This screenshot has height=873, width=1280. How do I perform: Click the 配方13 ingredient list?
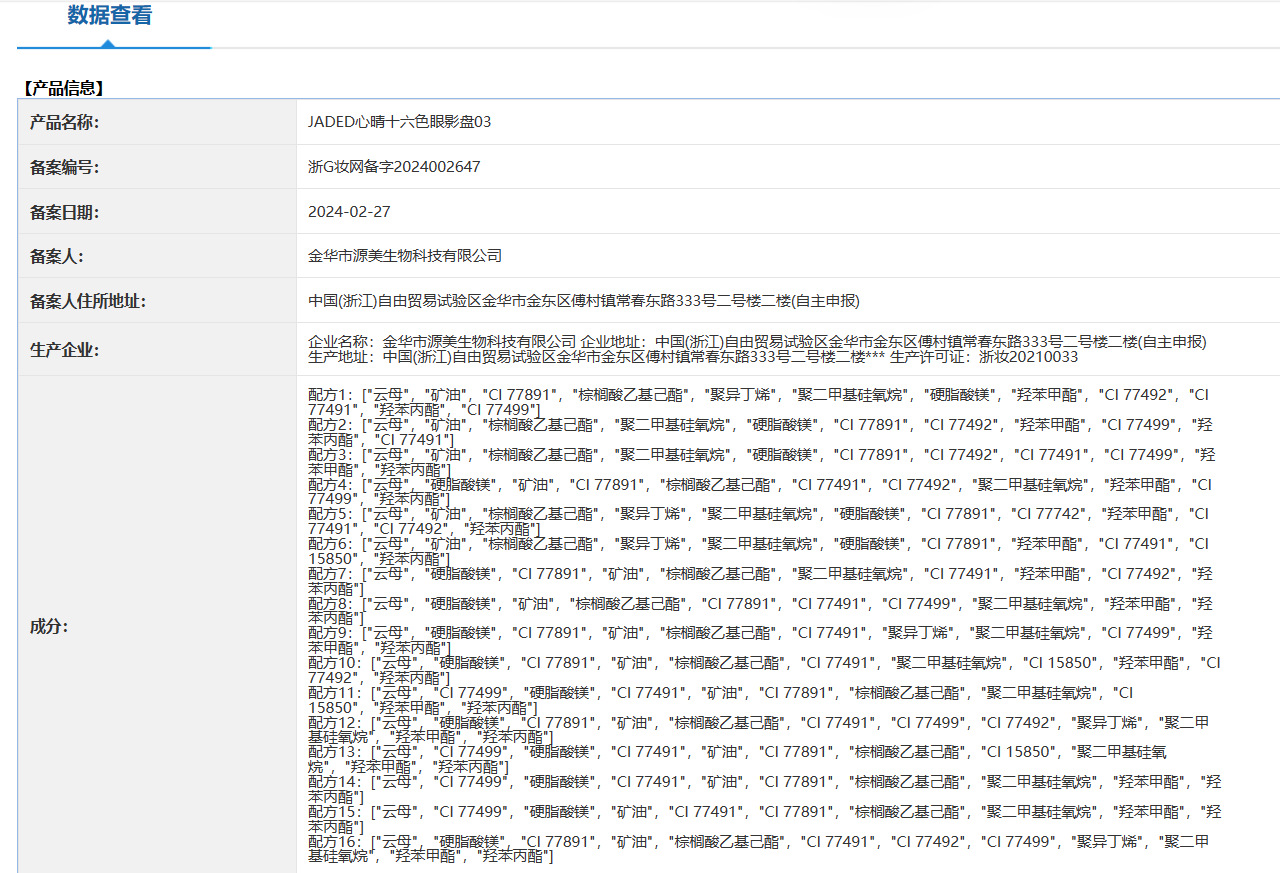(x=738, y=759)
